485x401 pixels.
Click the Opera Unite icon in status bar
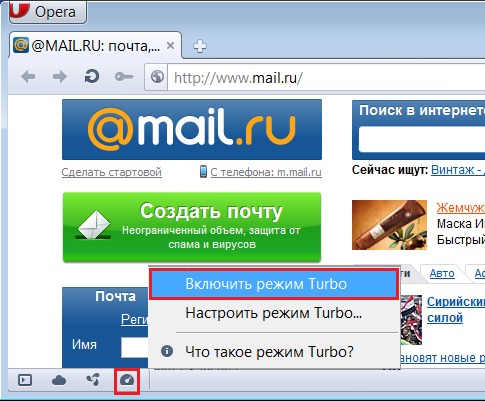tap(93, 380)
